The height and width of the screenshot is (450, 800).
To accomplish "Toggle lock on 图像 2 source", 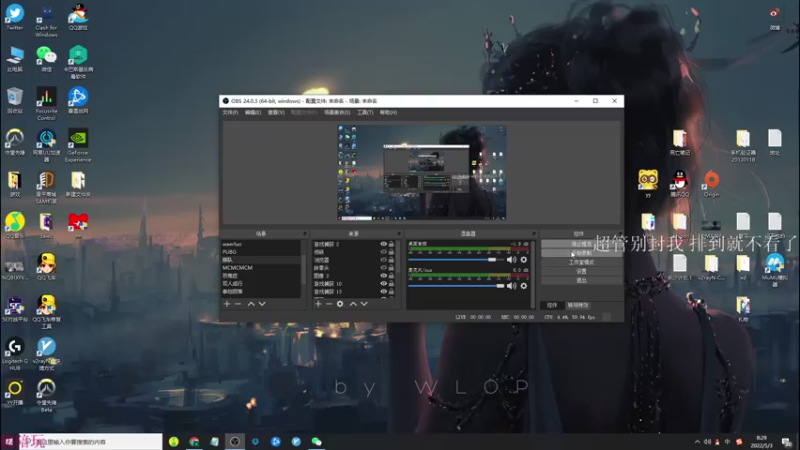I will click(x=391, y=276).
